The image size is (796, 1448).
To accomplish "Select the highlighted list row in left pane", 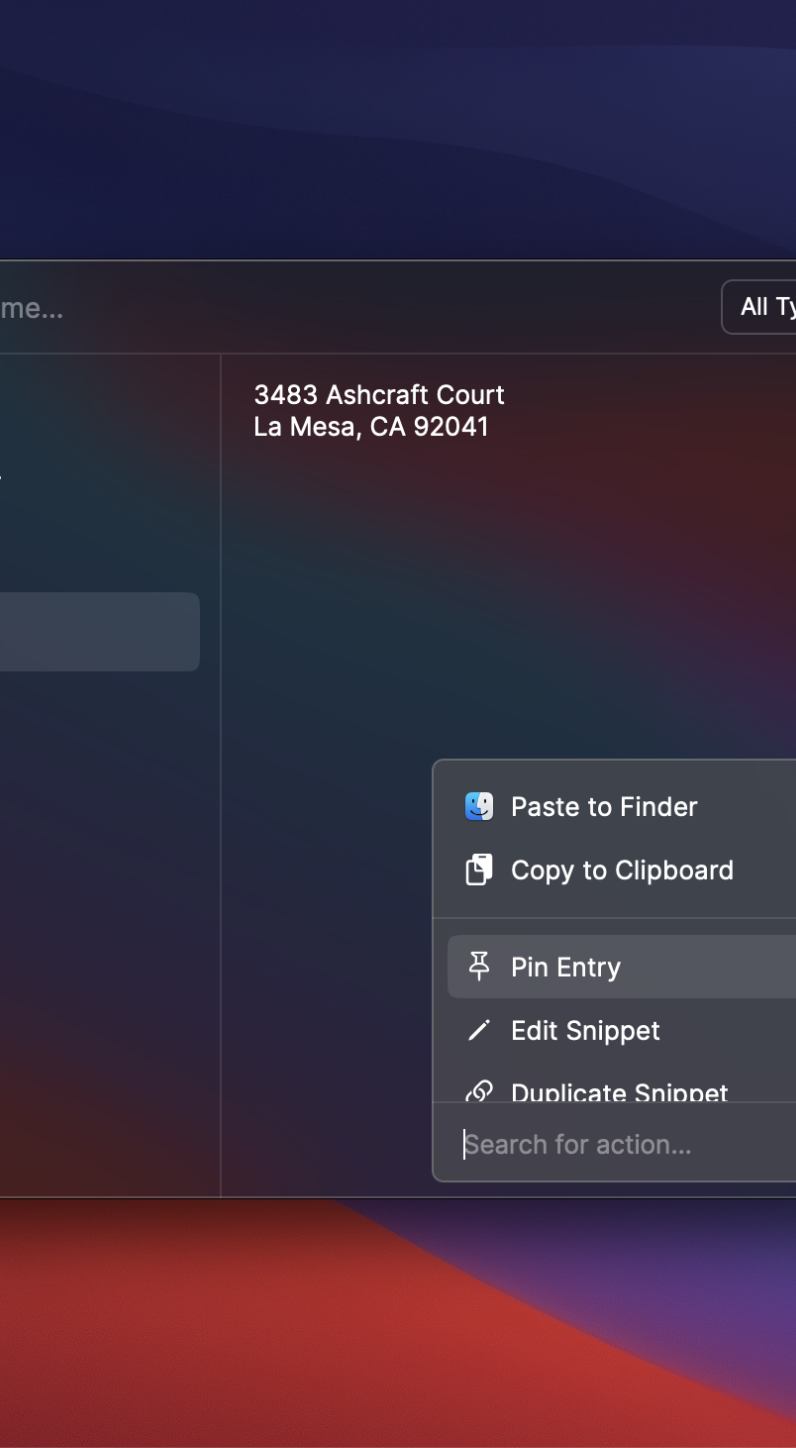I will [x=100, y=631].
